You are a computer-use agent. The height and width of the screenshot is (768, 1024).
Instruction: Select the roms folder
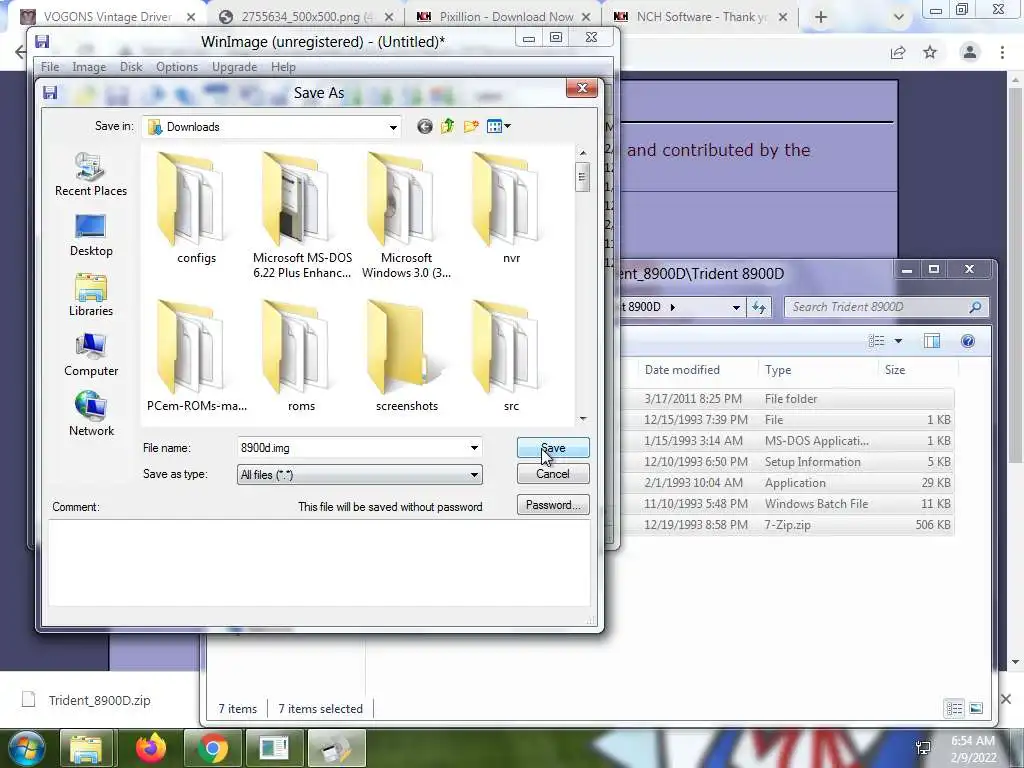coord(301,356)
